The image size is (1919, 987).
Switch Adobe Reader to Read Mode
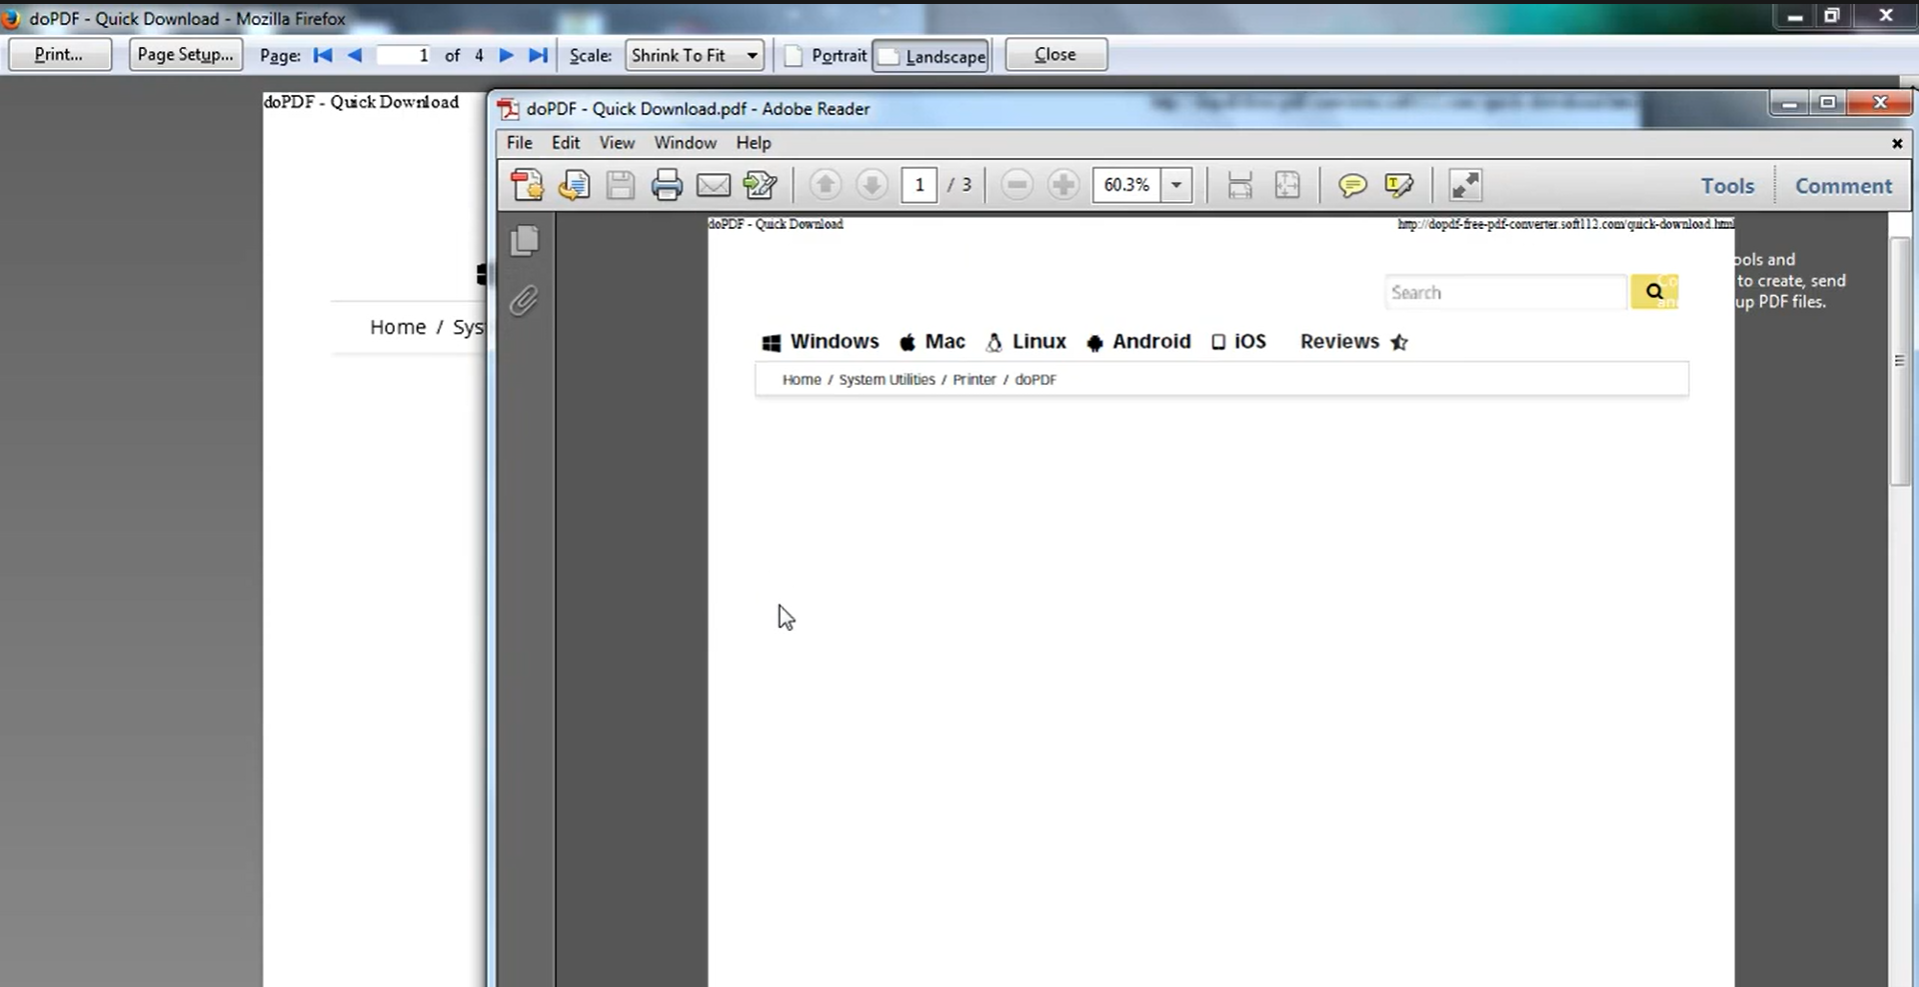point(1465,185)
